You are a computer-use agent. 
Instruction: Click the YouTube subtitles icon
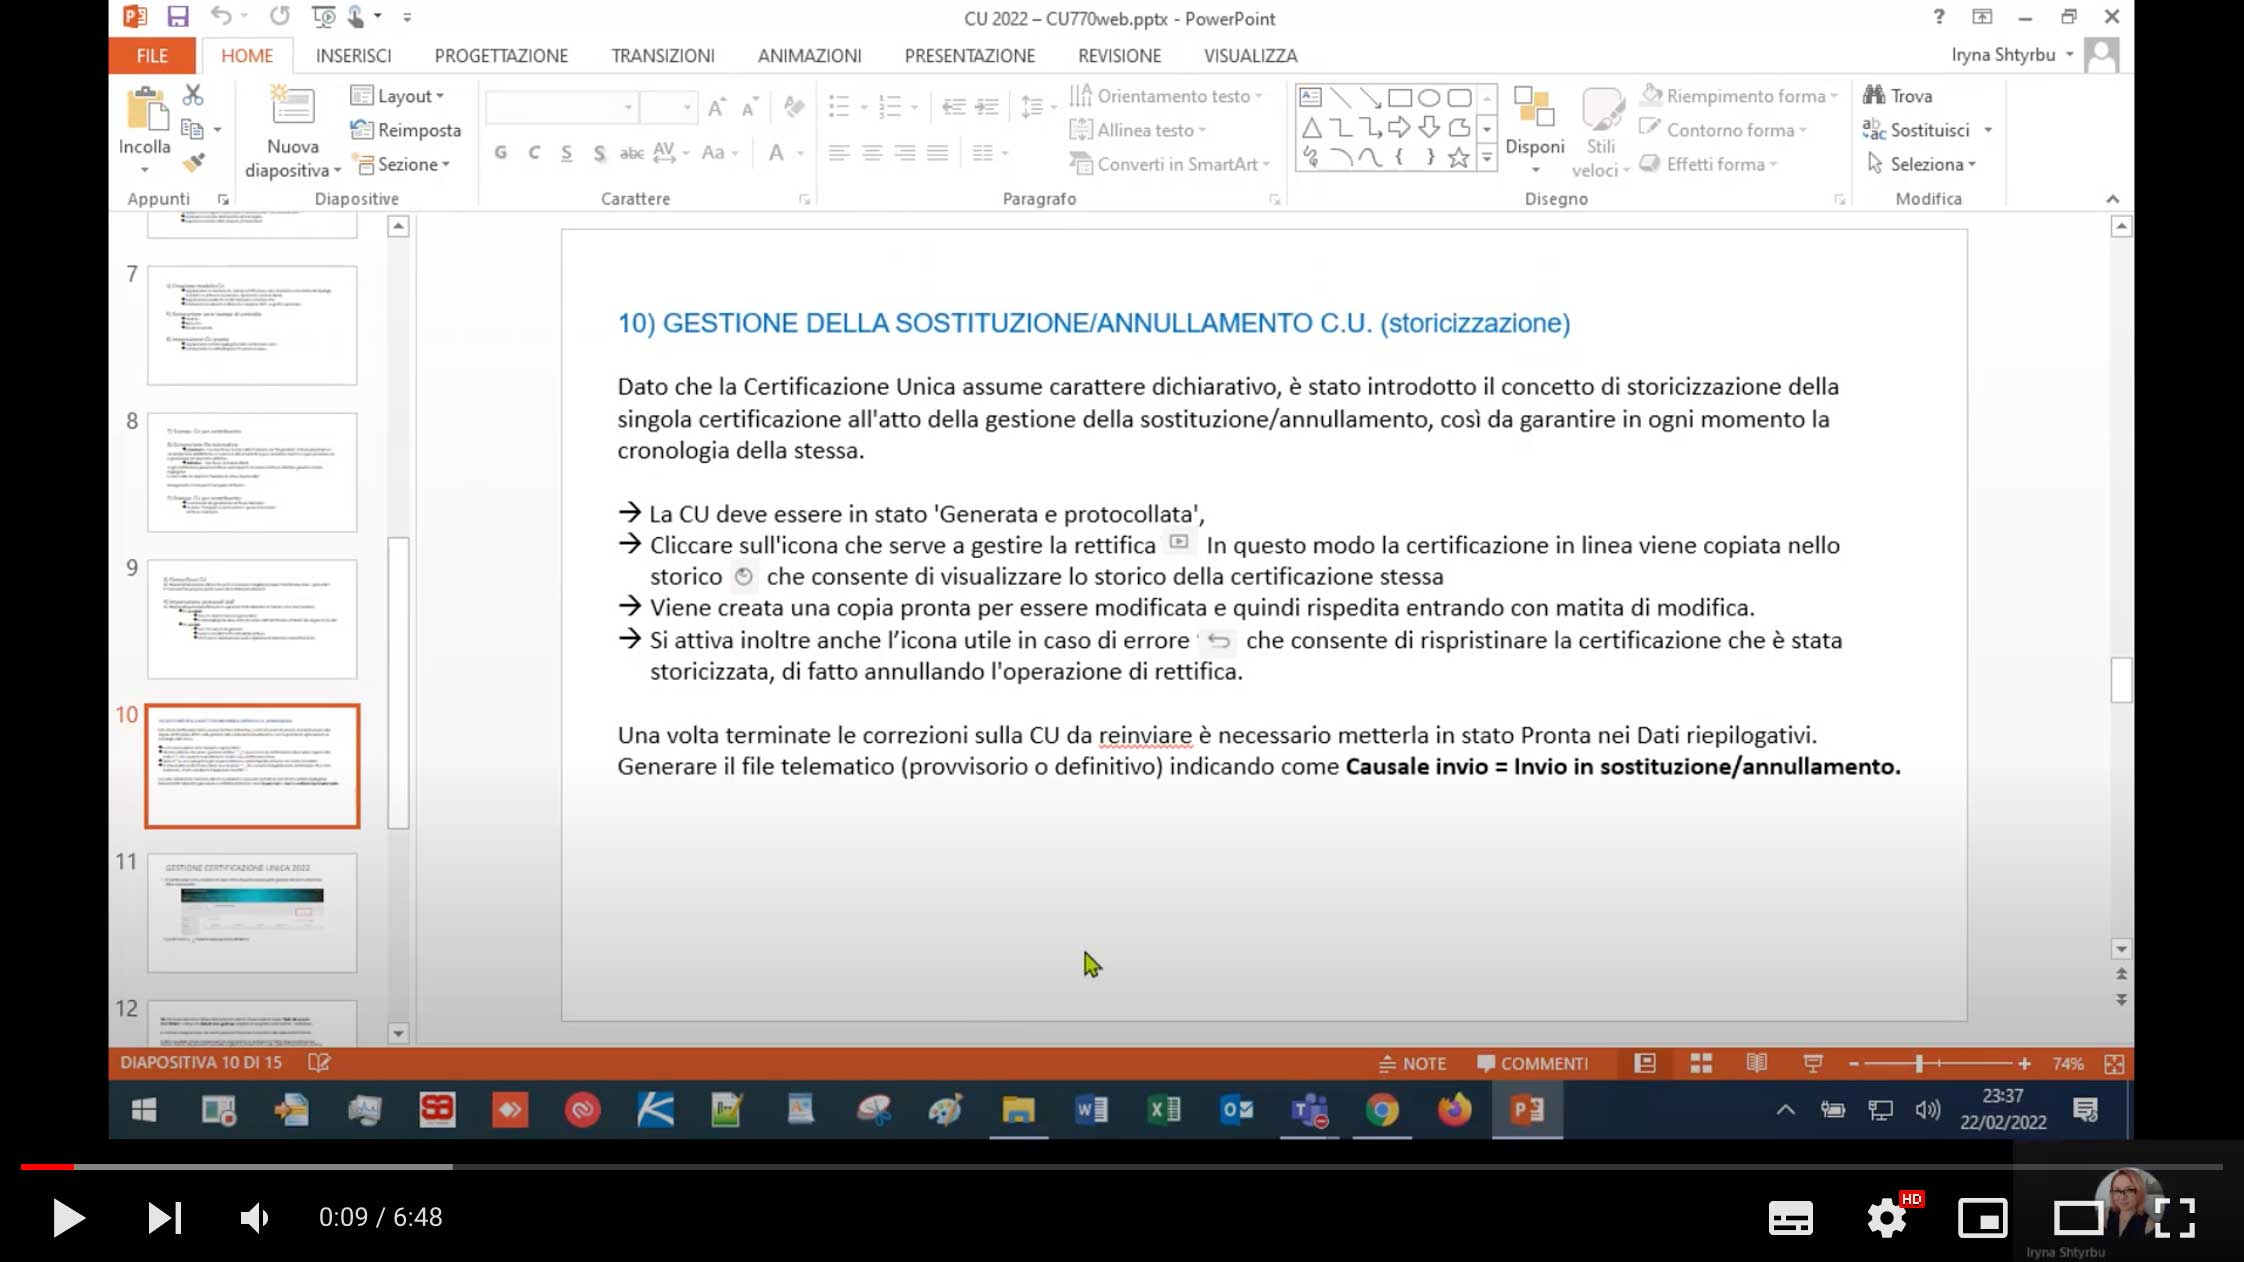click(x=1790, y=1218)
